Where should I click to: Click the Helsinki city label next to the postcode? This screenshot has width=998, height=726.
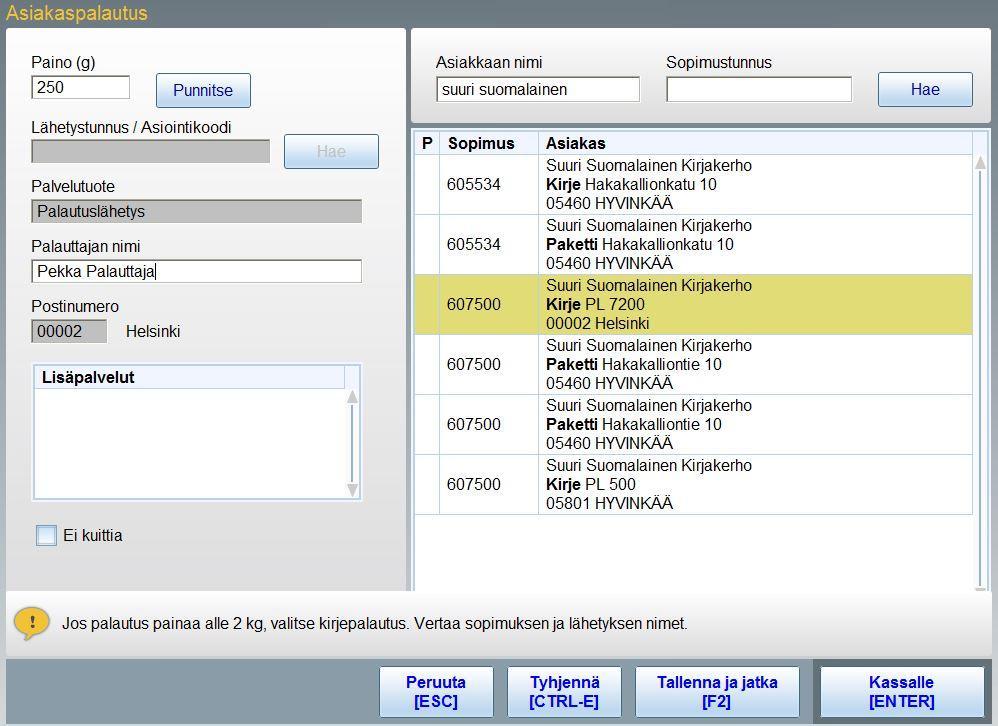[153, 332]
